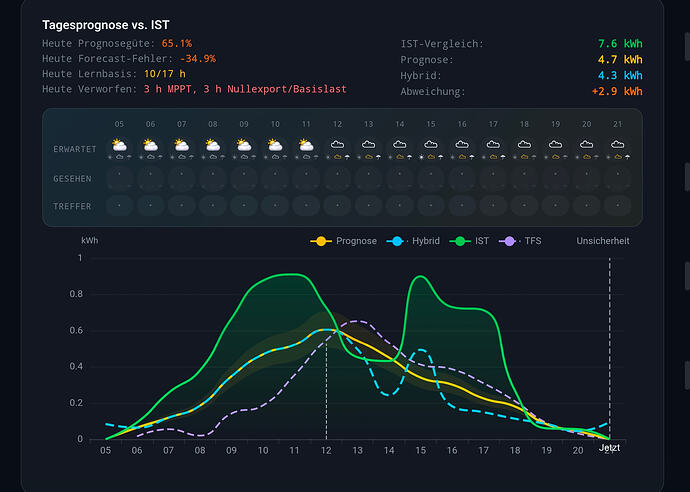Click the cloud icon for hour 13
The height and width of the screenshot is (492, 690).
368,144
